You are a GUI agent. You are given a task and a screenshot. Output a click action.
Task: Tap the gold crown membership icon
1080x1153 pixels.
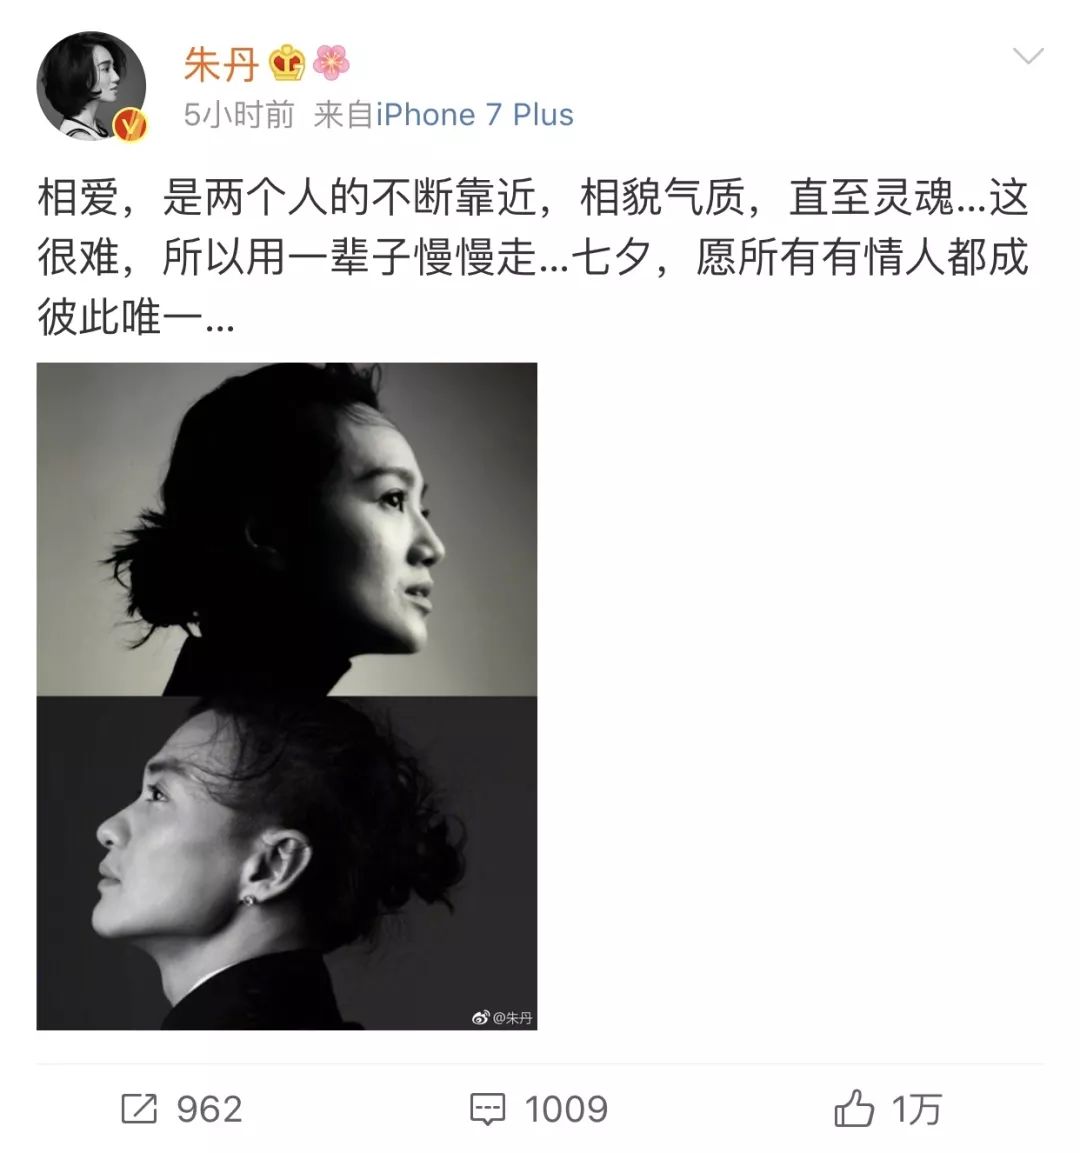(x=287, y=63)
